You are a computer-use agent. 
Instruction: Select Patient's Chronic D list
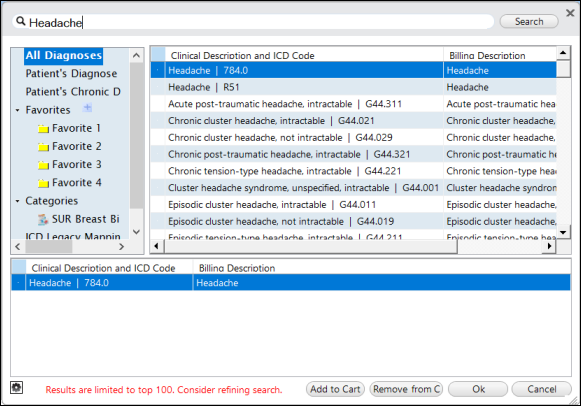73,91
